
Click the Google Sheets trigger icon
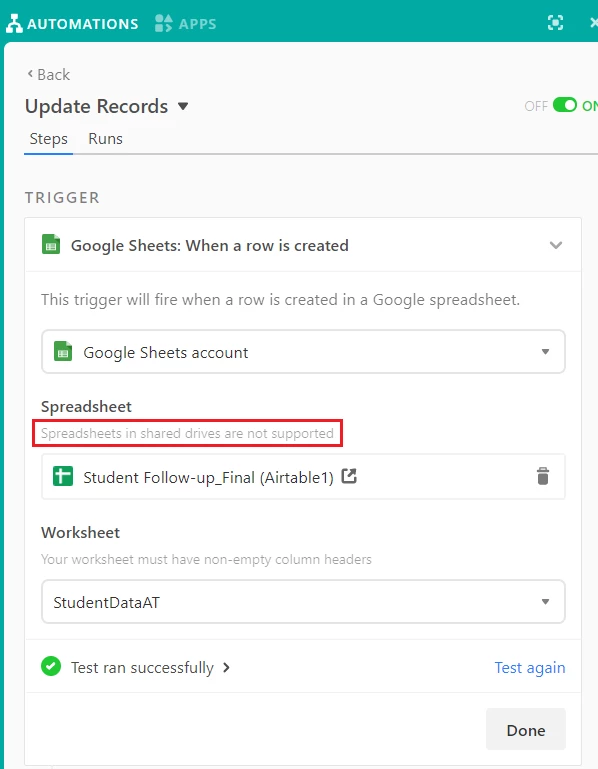point(51,245)
